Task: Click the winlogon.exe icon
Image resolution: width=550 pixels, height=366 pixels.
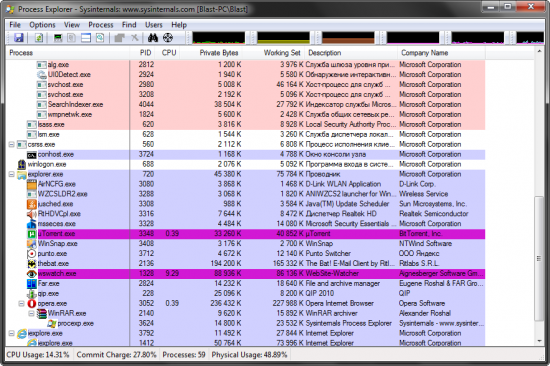Action: (22, 164)
